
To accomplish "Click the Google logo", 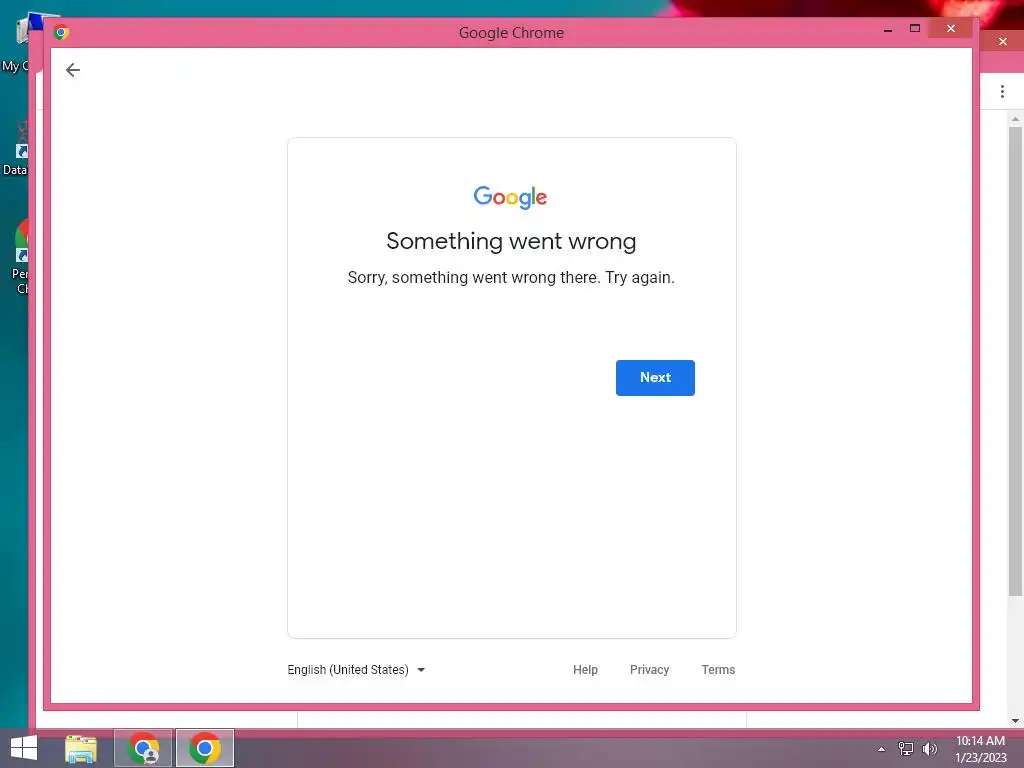I will tap(511, 197).
